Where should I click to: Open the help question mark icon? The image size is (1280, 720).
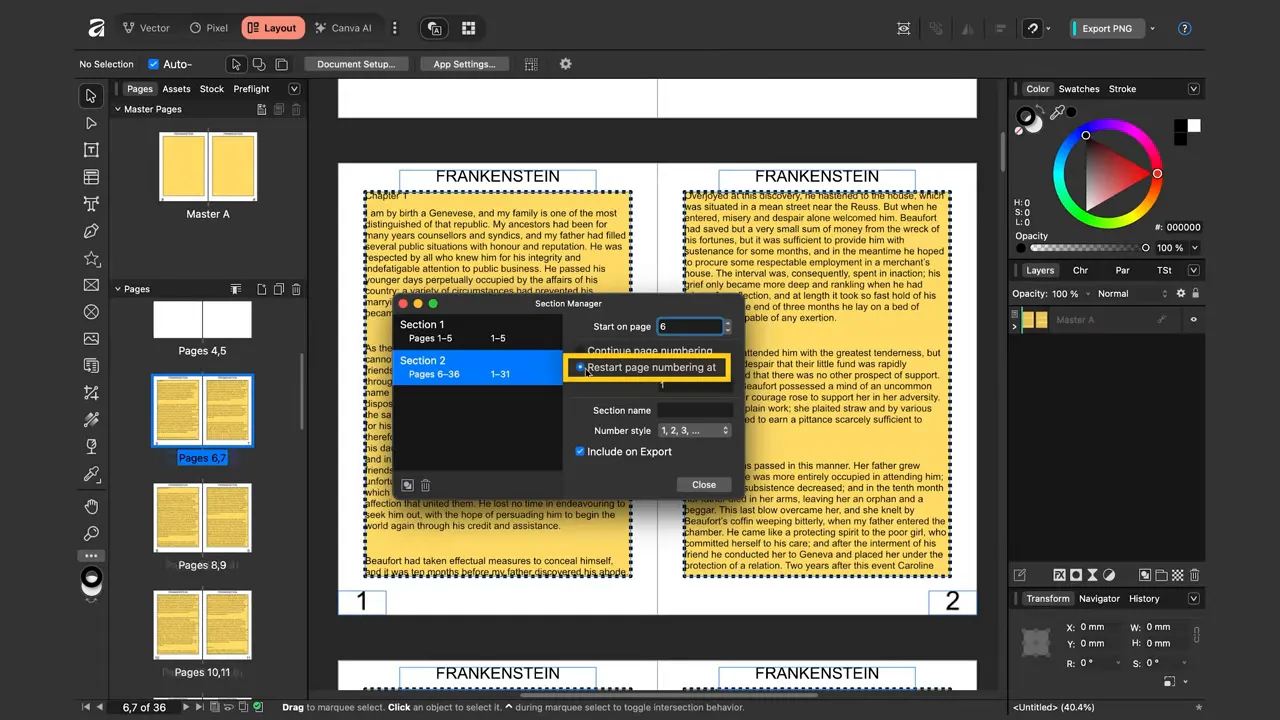point(1185,28)
